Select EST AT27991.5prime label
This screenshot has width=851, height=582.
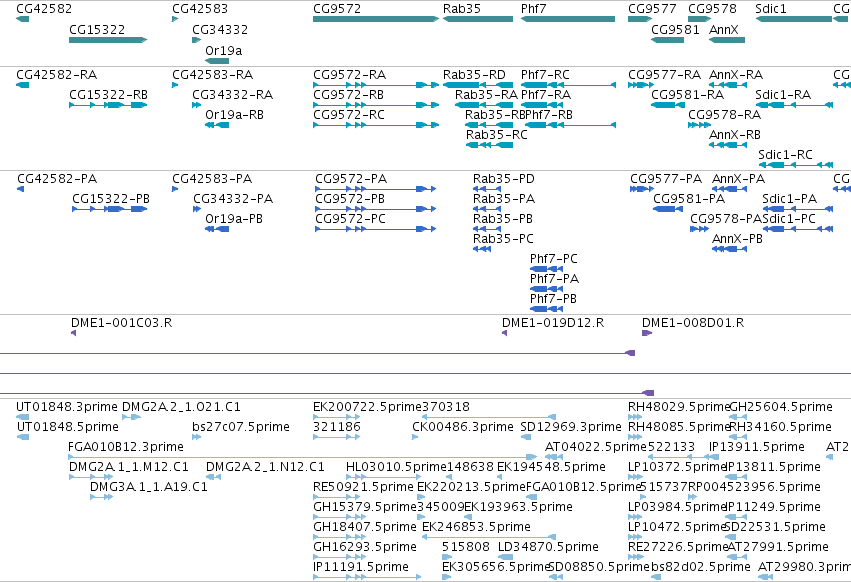pos(778,547)
